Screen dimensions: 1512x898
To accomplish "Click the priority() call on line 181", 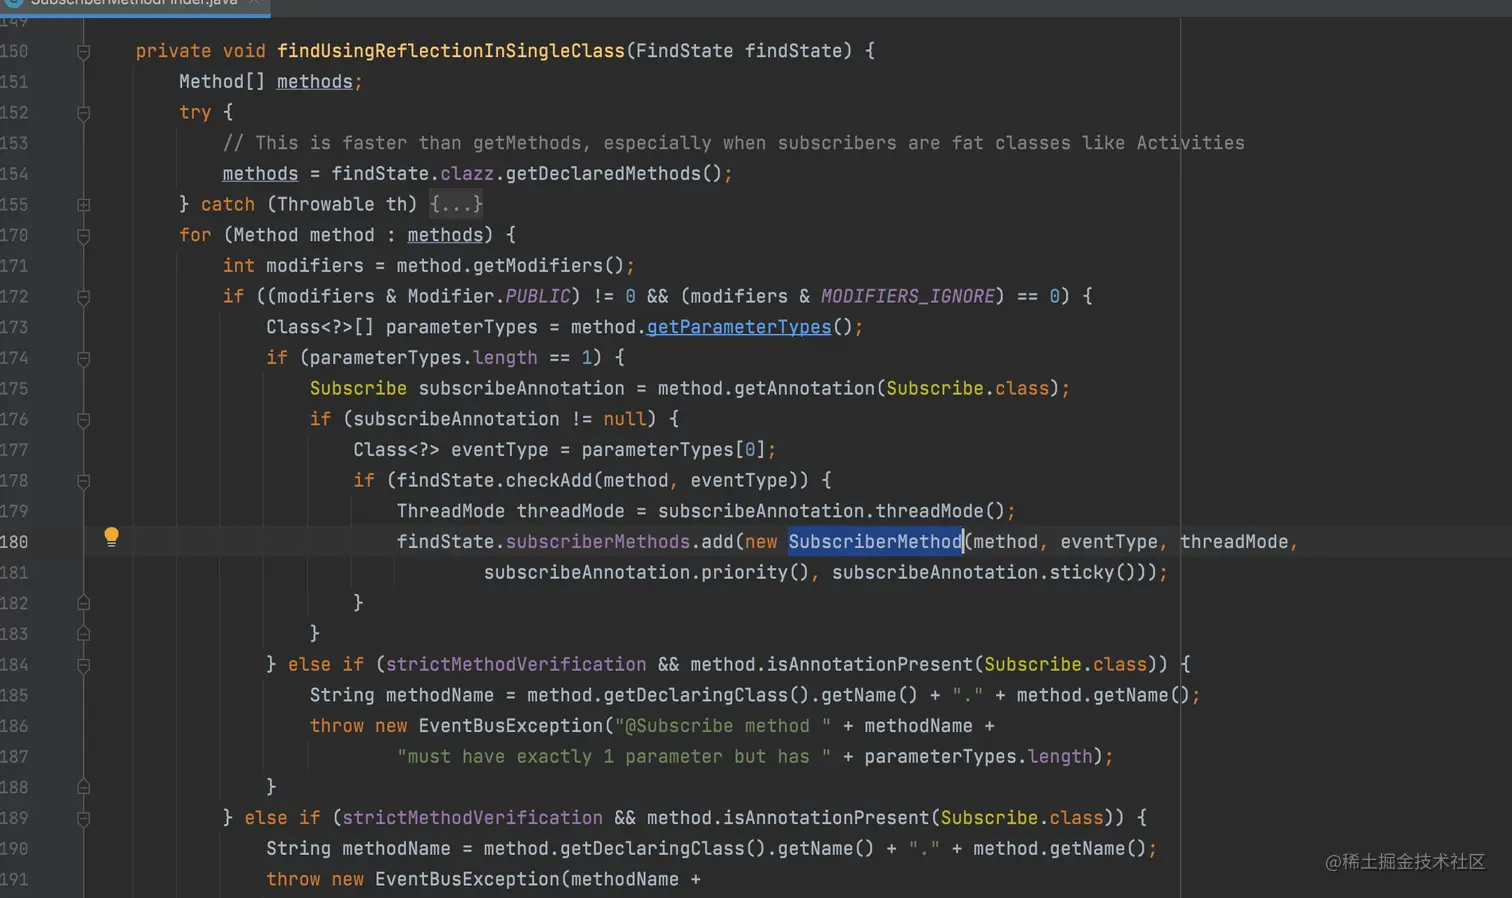I will (755, 572).
